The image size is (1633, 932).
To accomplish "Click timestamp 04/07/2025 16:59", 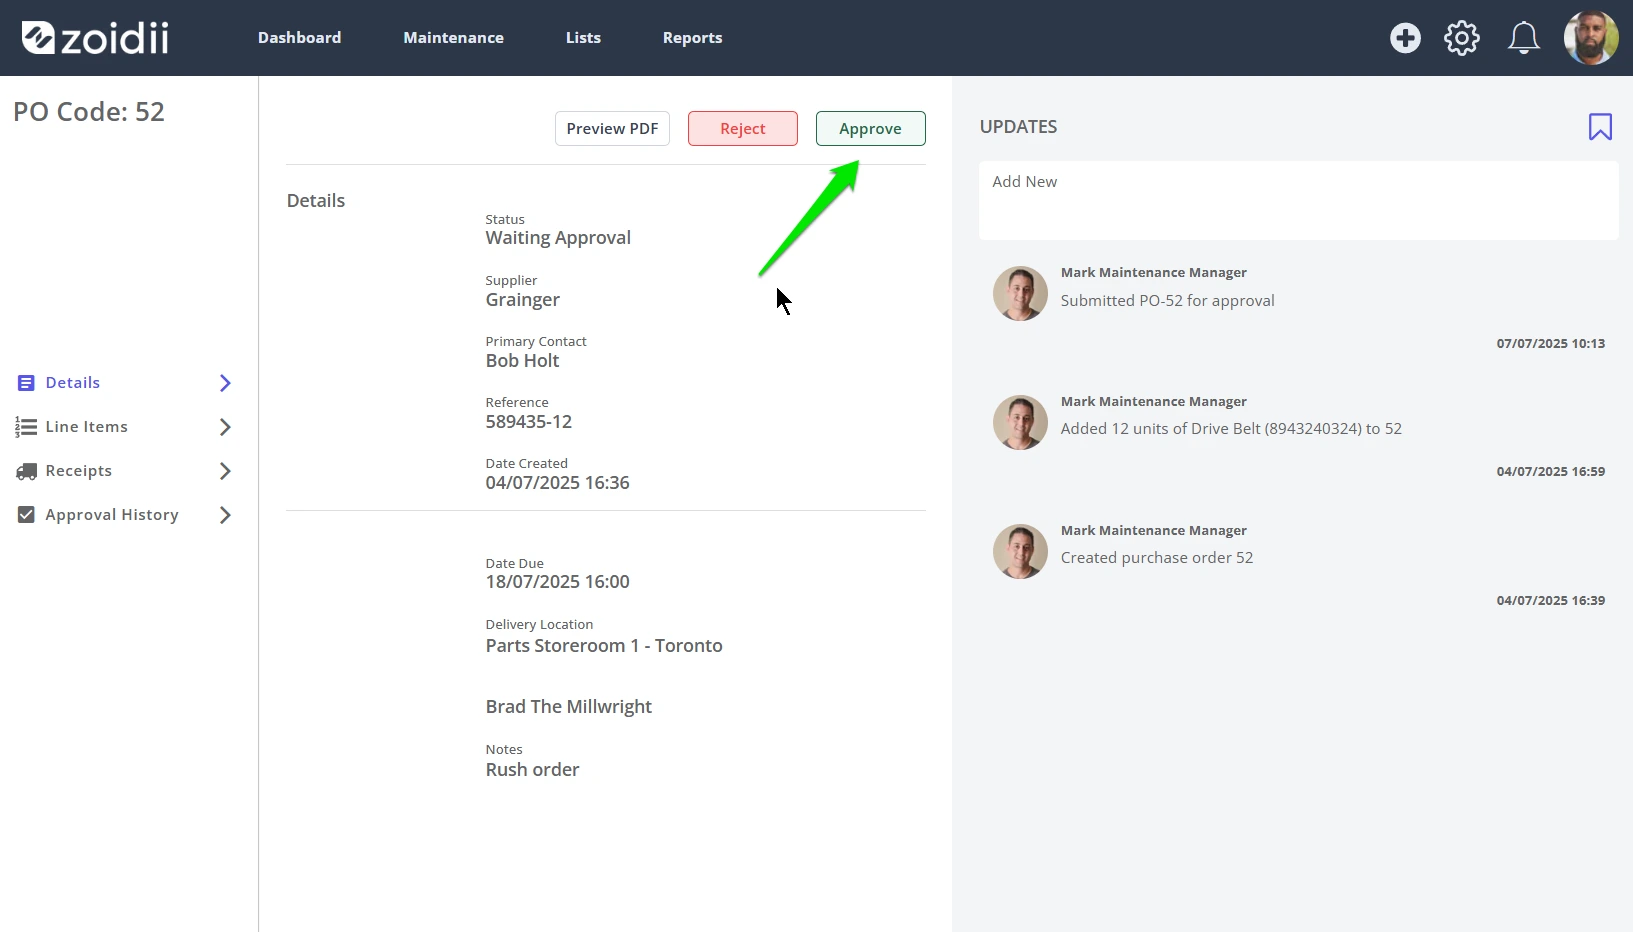I will pos(1550,472).
